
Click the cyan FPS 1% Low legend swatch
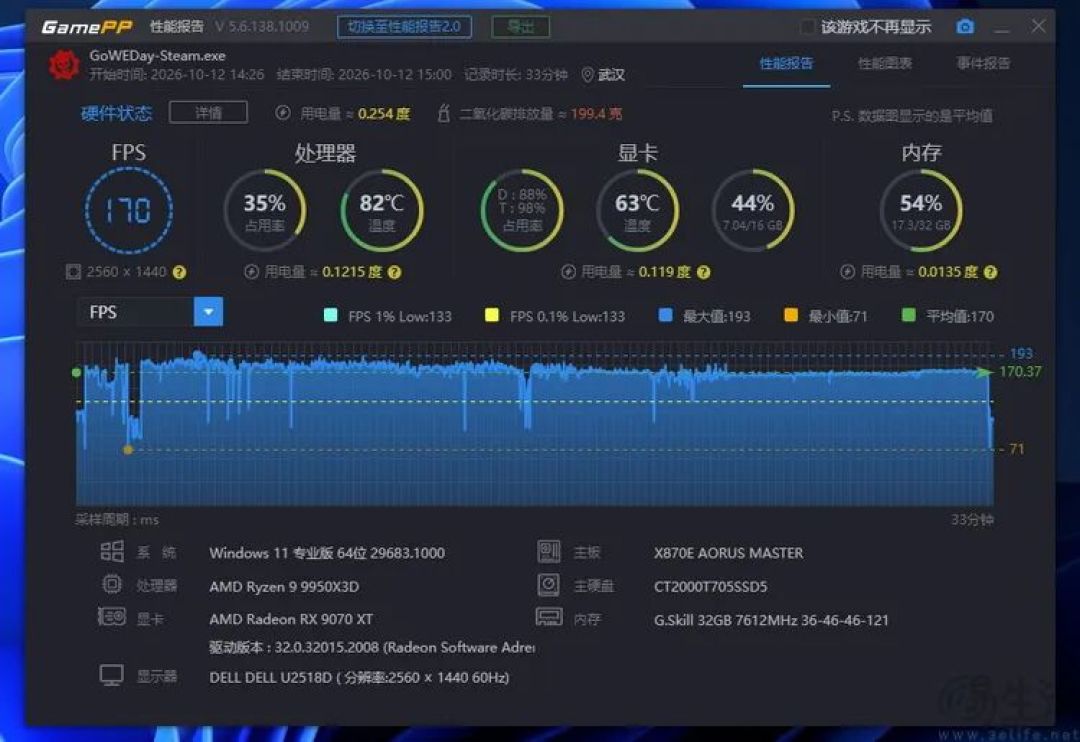tap(331, 316)
